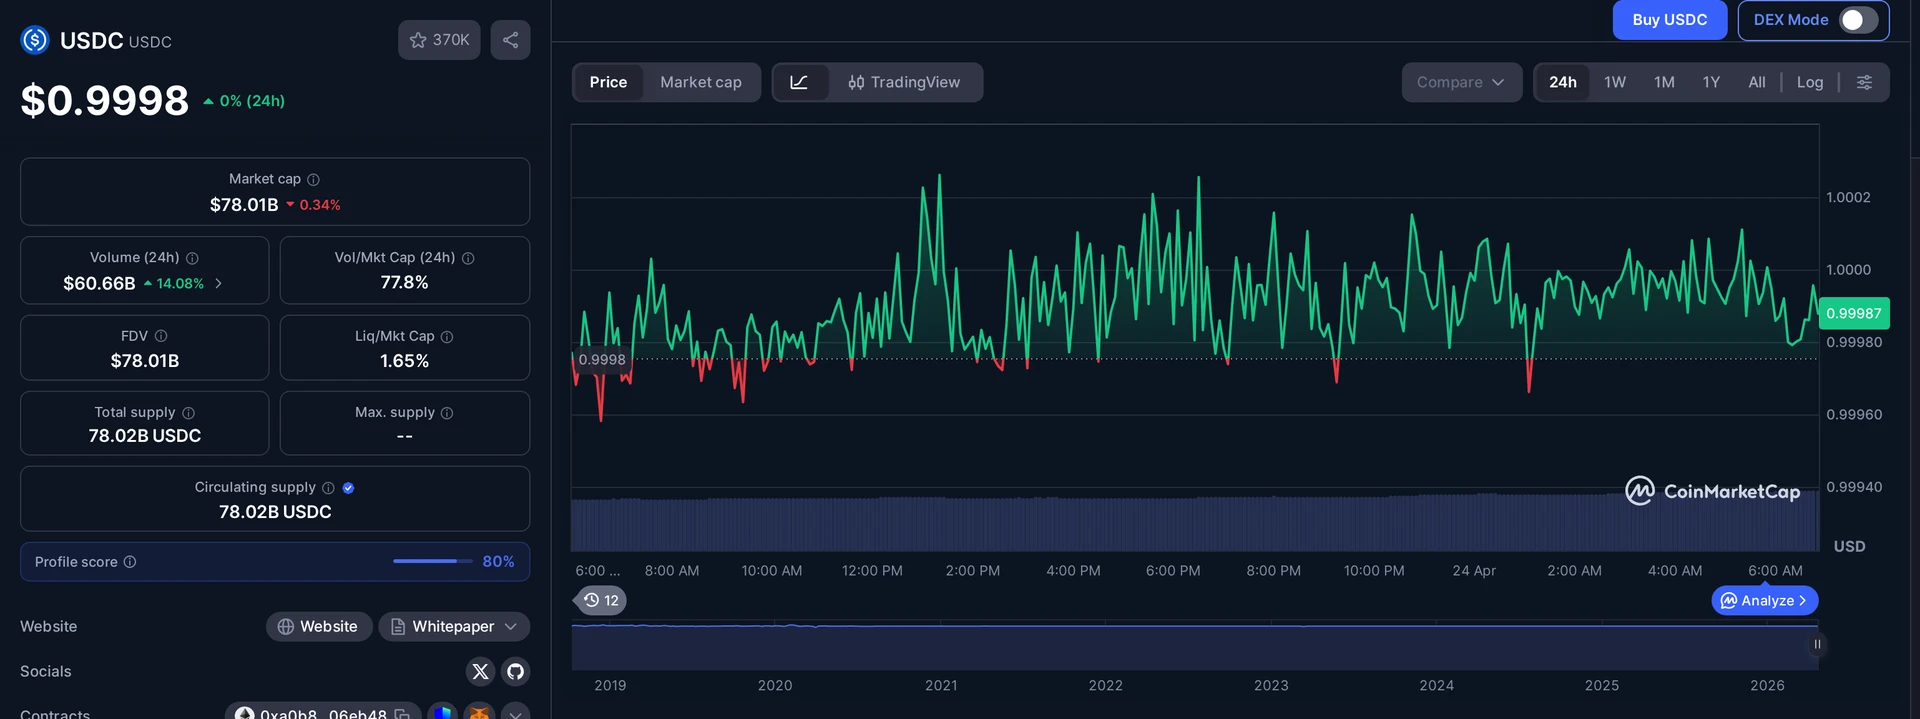This screenshot has width=1920, height=719.
Task: Select All time range
Action: pos(1757,82)
